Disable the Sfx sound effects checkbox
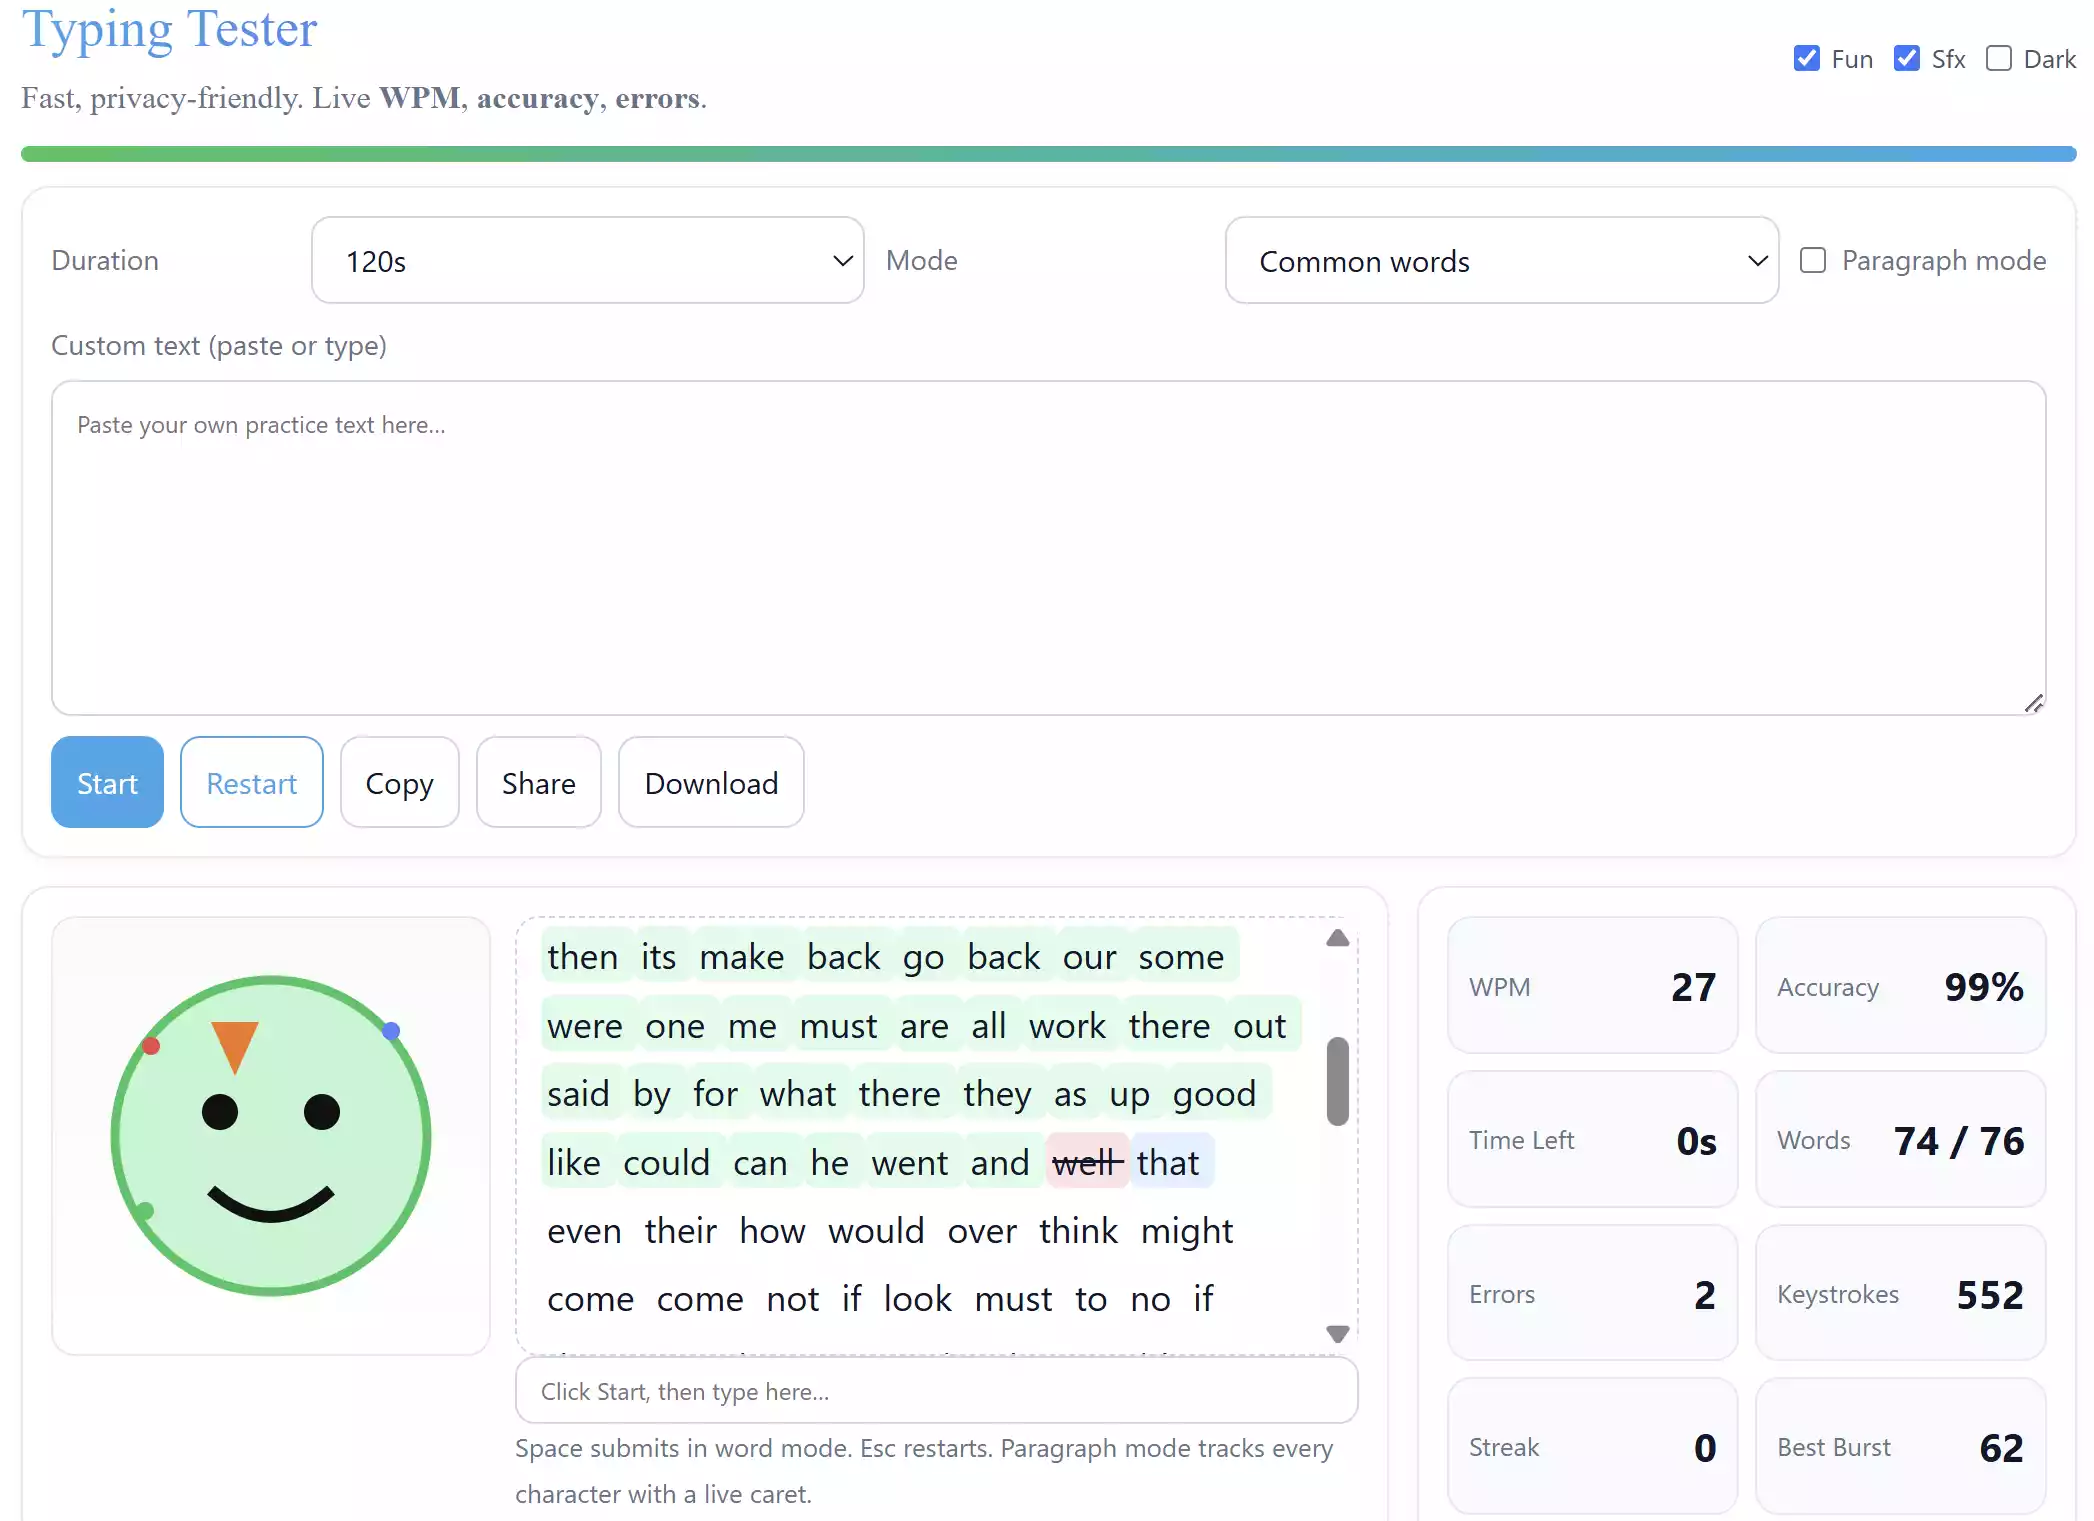Viewport: 2094px width, 1521px height. click(1904, 58)
